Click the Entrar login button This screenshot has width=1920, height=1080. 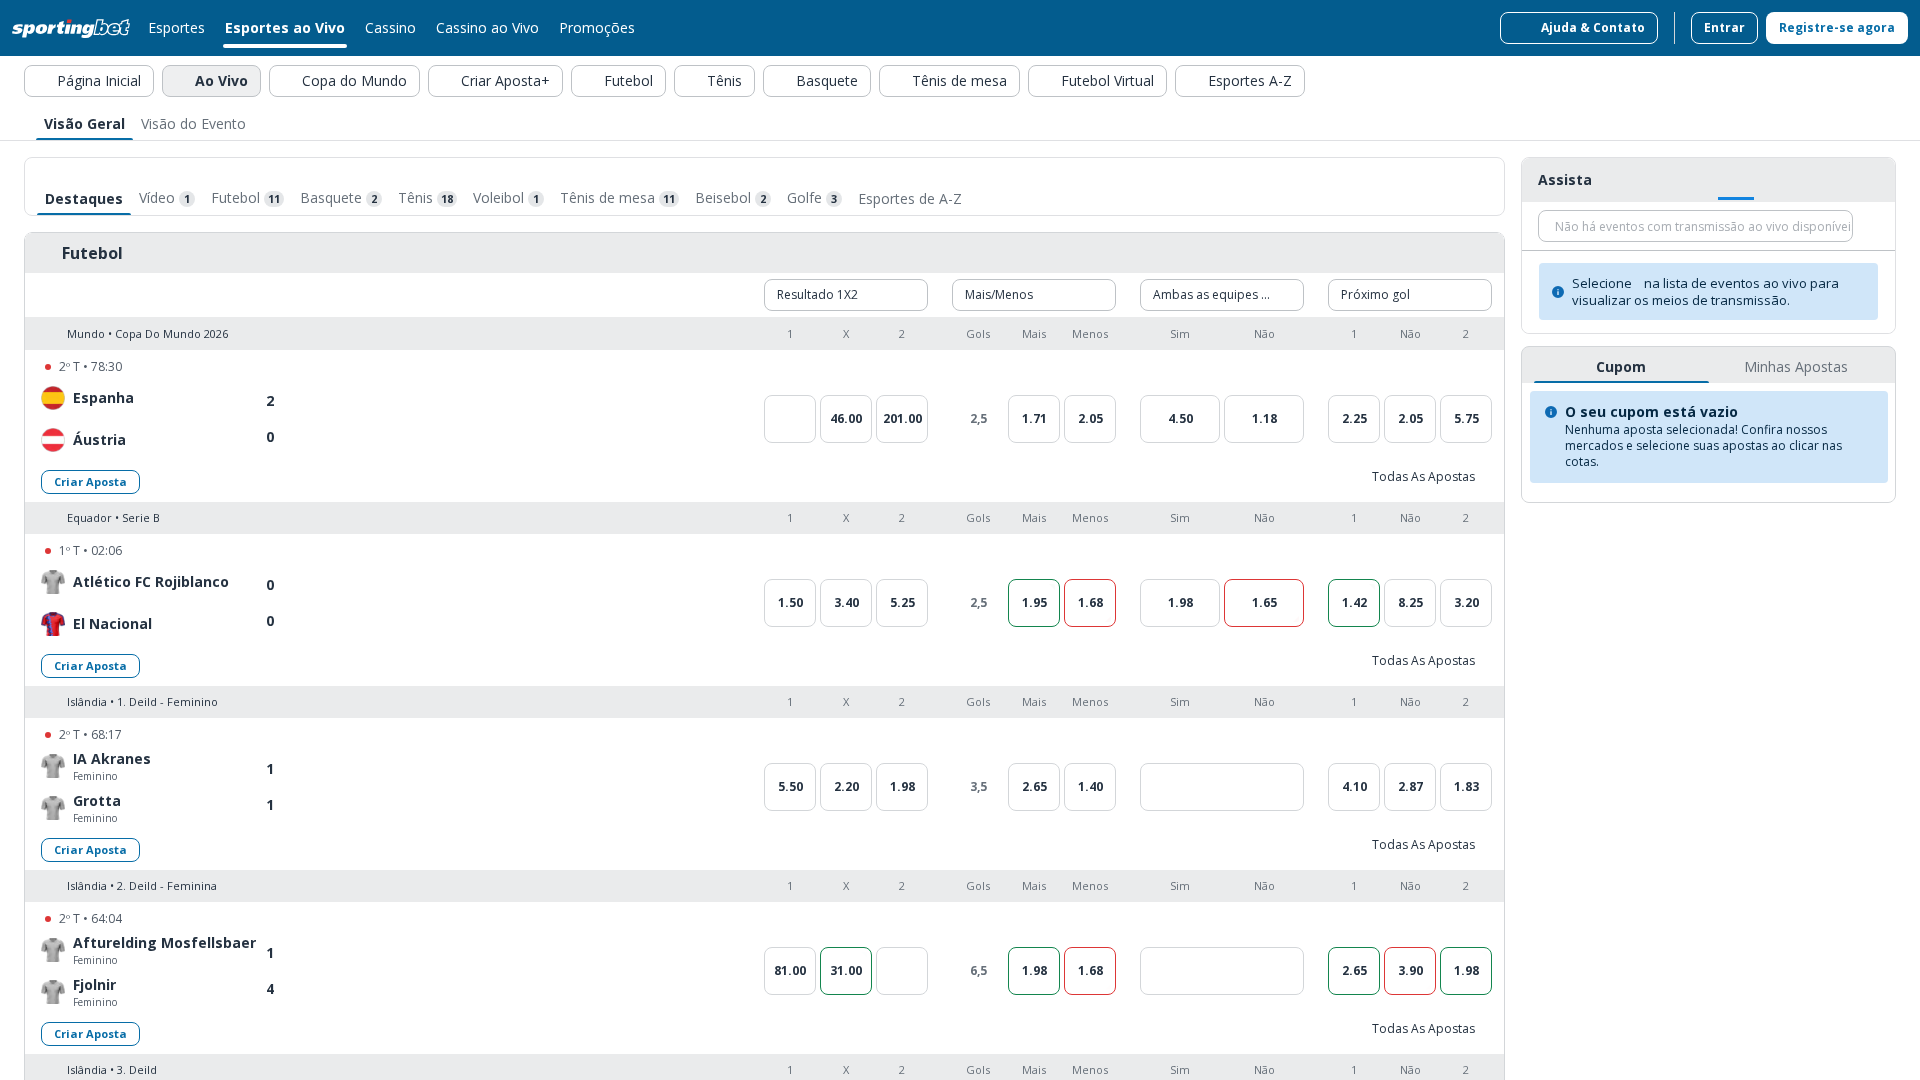(x=1724, y=28)
